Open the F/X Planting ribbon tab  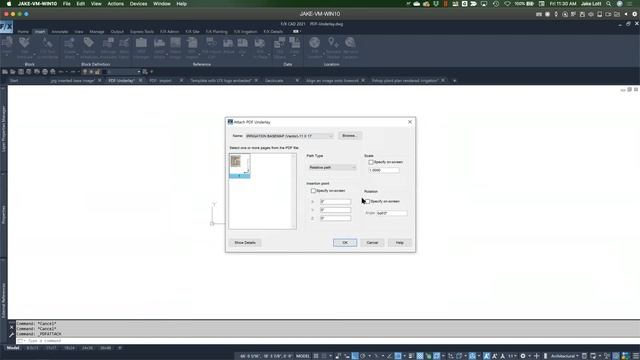[216, 31]
